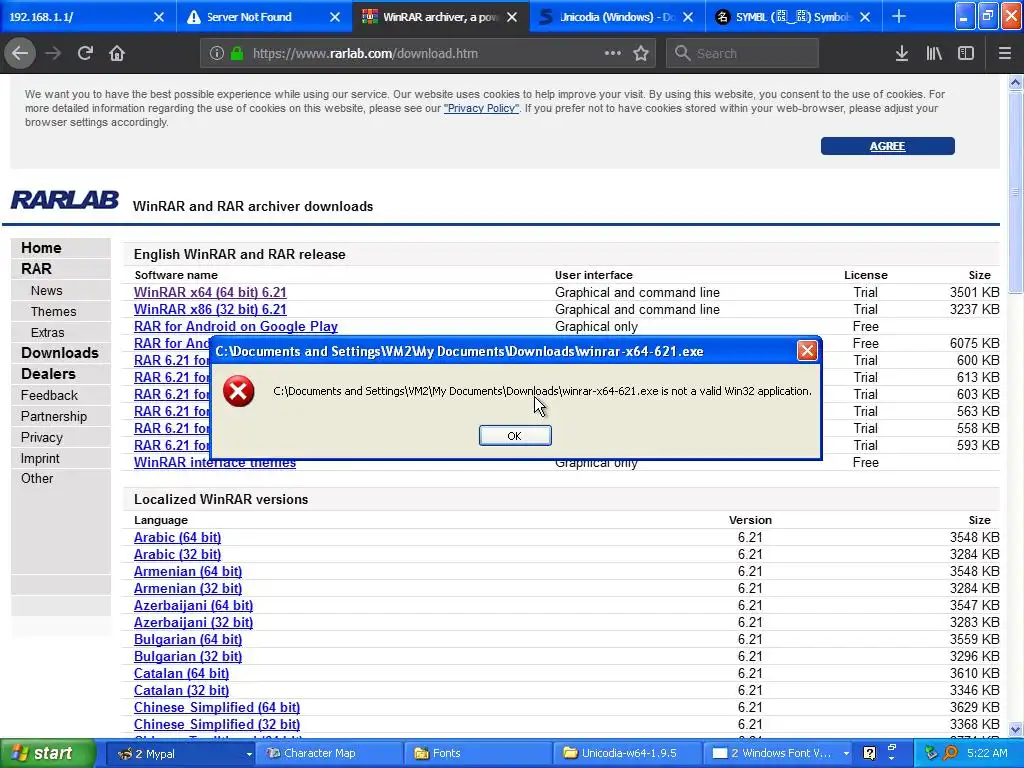Download WinRAR x64 (64 bit) 6.21
The height and width of the screenshot is (768, 1024).
(210, 293)
